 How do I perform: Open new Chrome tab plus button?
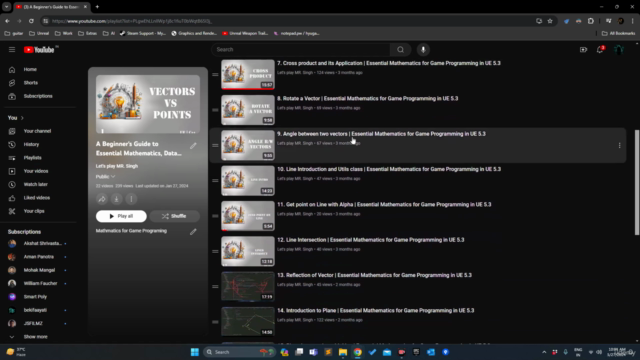pos(97,7)
